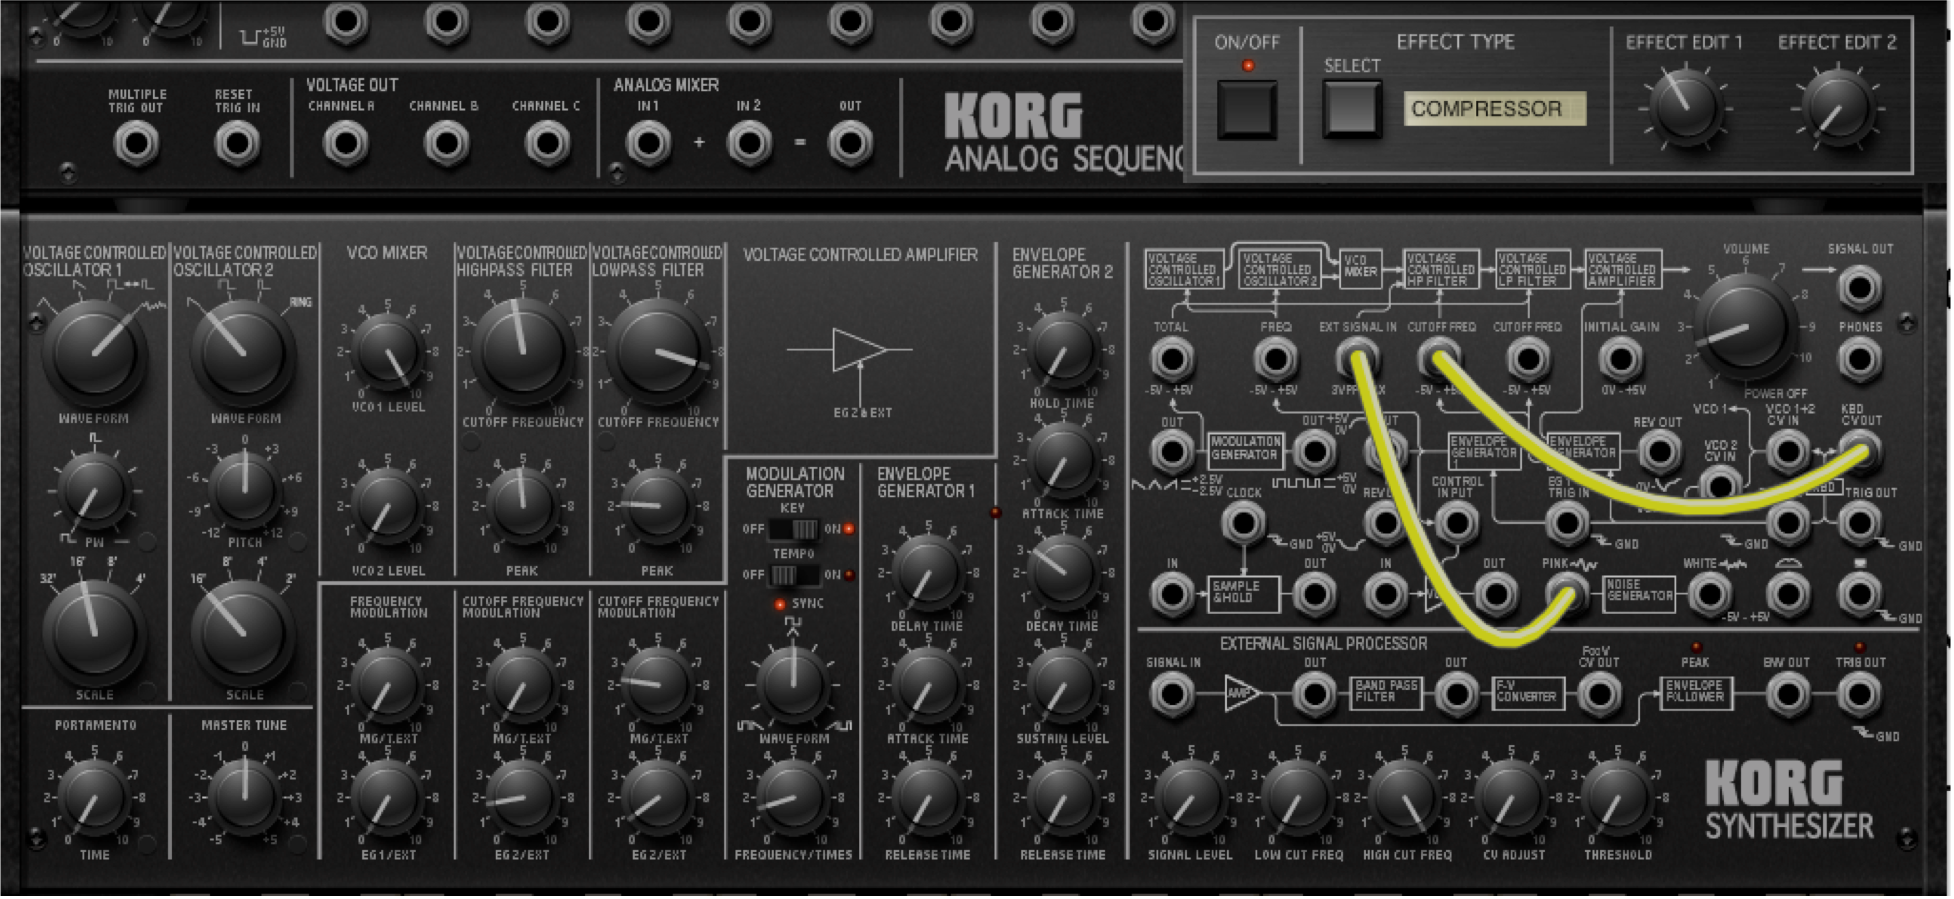
Task: Click the VCO 1 LEVEL knob
Action: 388,350
